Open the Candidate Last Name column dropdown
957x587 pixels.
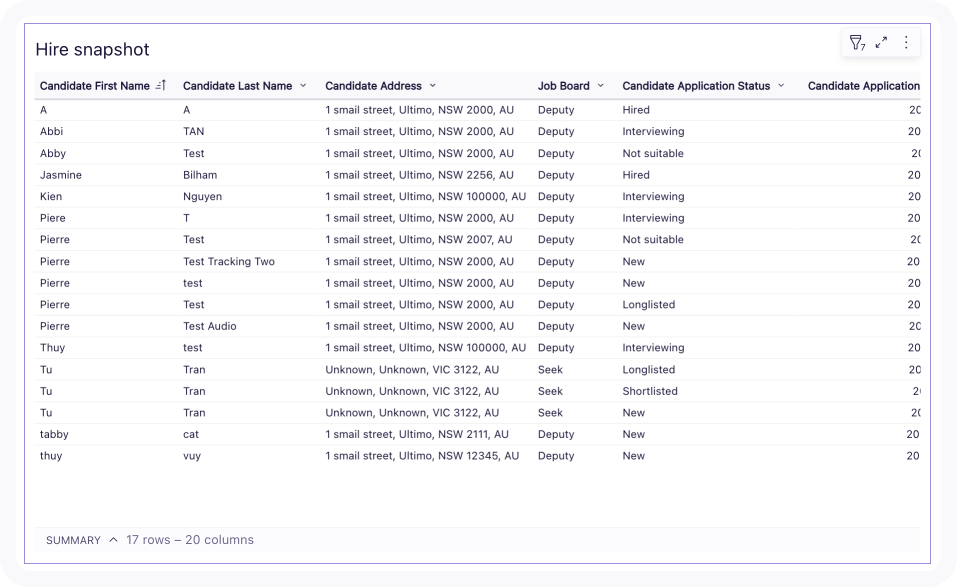coord(302,86)
